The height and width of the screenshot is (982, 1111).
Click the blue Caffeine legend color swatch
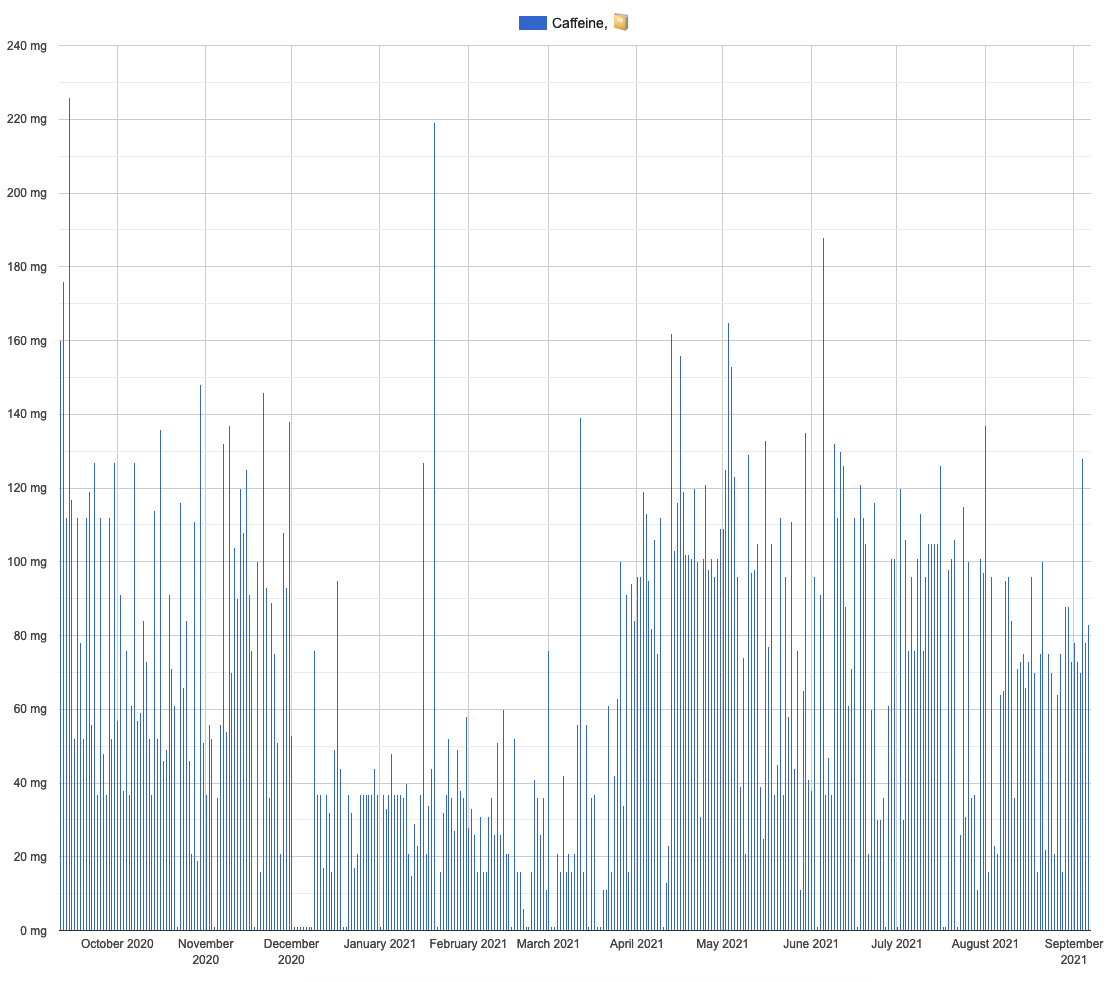[532, 23]
